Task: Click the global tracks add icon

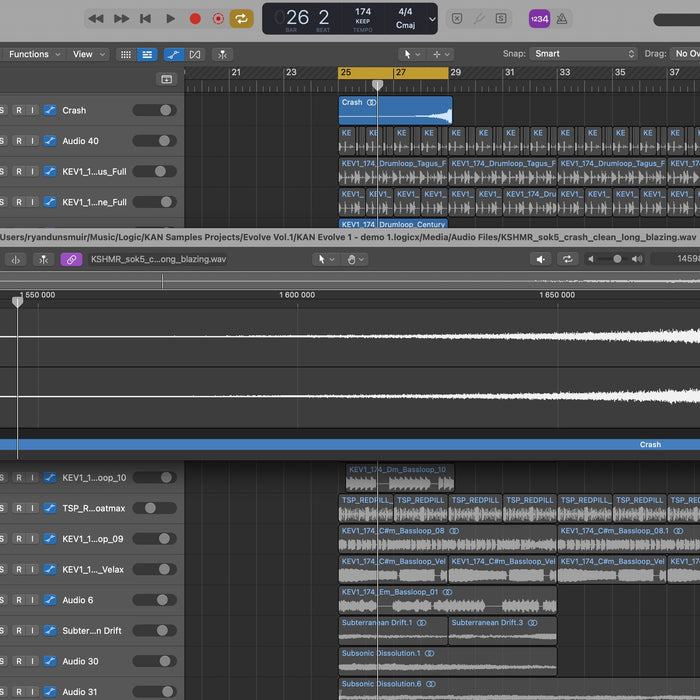Action: tap(167, 79)
